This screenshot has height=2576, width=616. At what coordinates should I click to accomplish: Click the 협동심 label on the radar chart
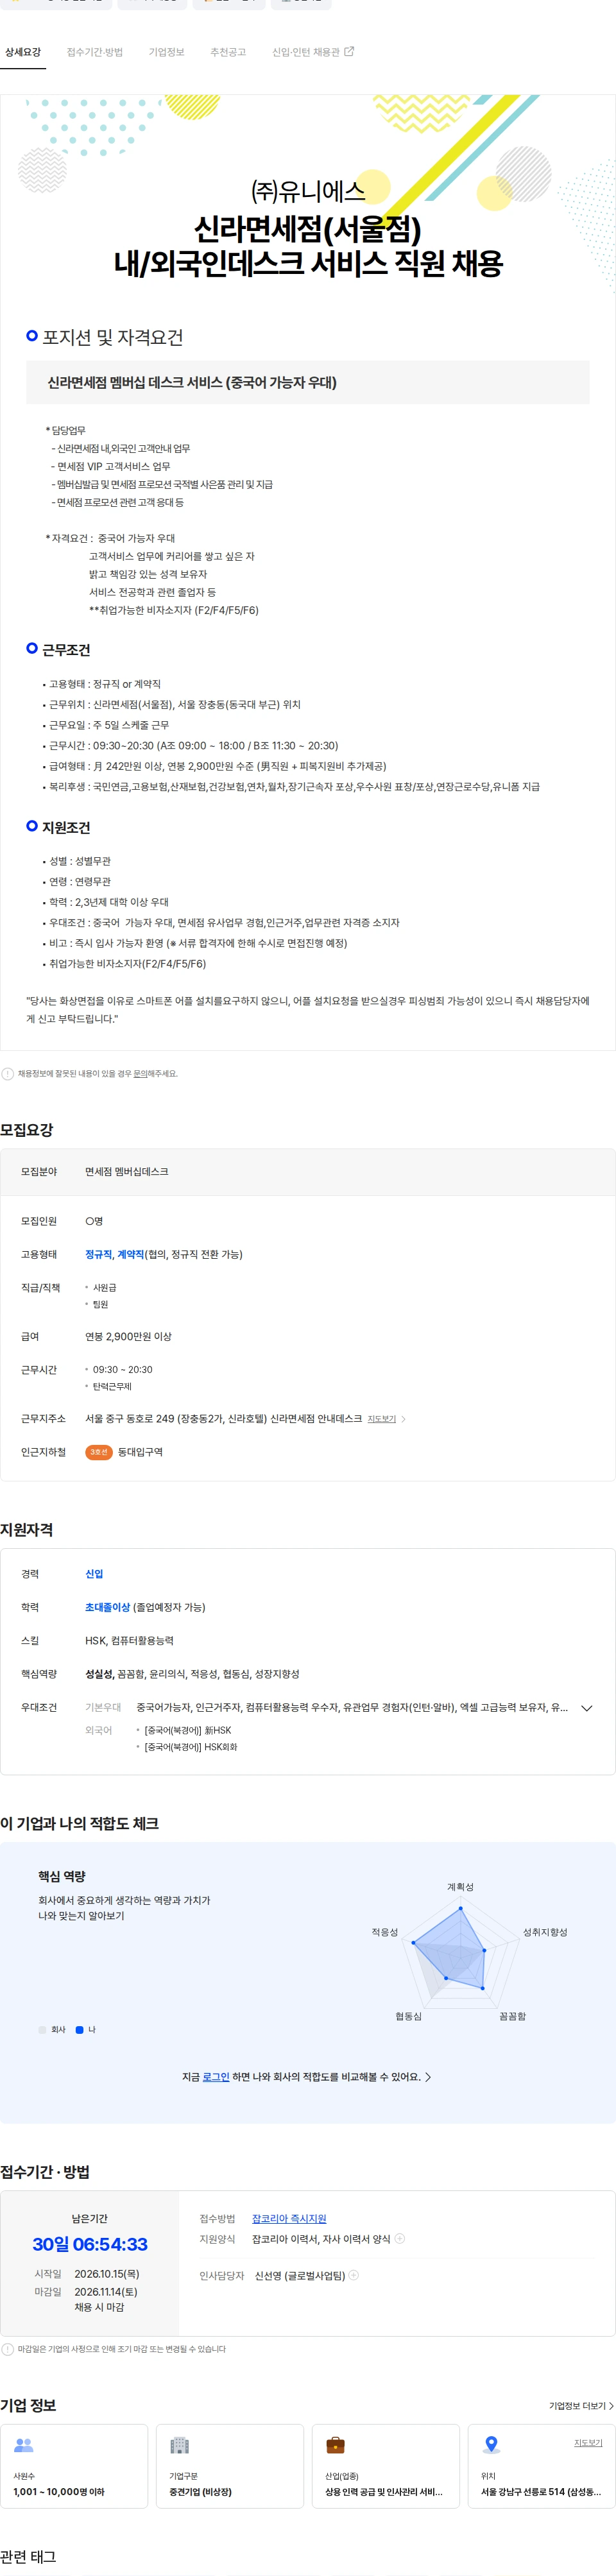[408, 2016]
